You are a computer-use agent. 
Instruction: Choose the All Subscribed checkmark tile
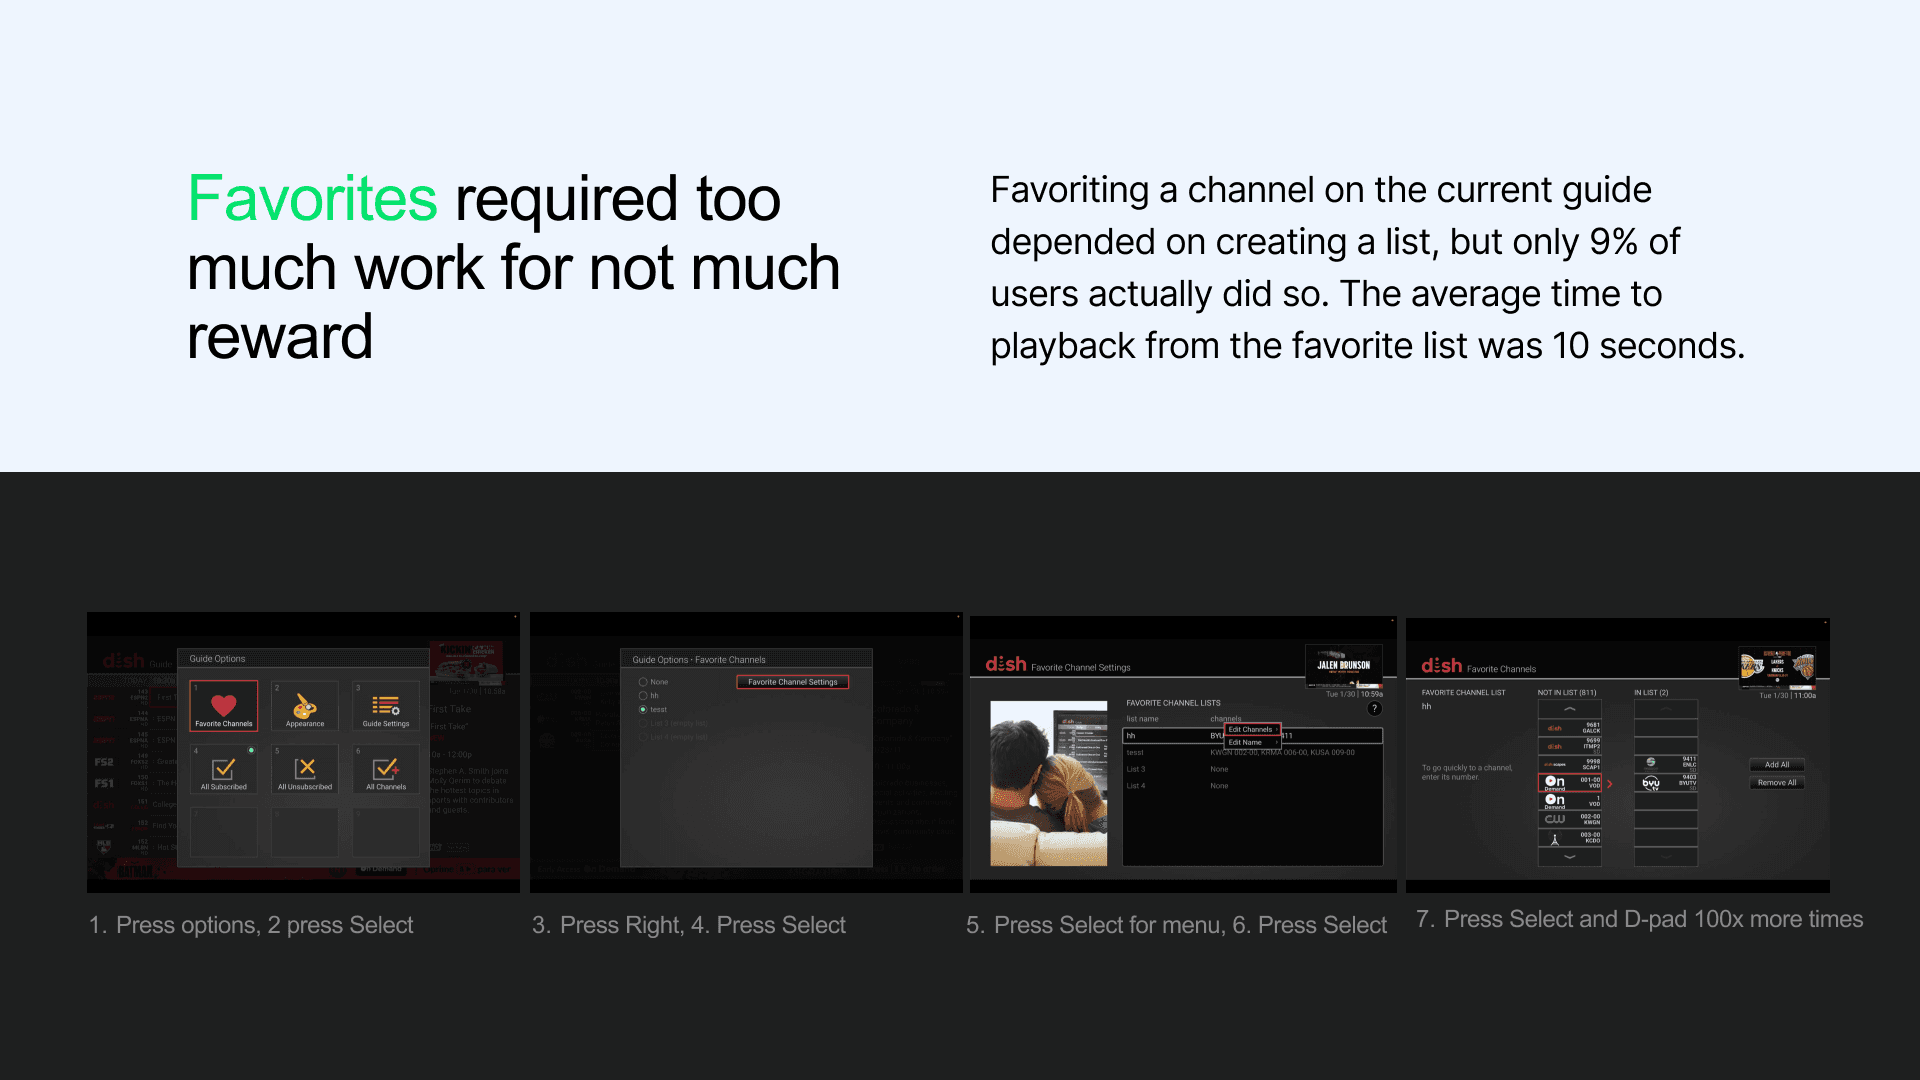click(x=224, y=770)
